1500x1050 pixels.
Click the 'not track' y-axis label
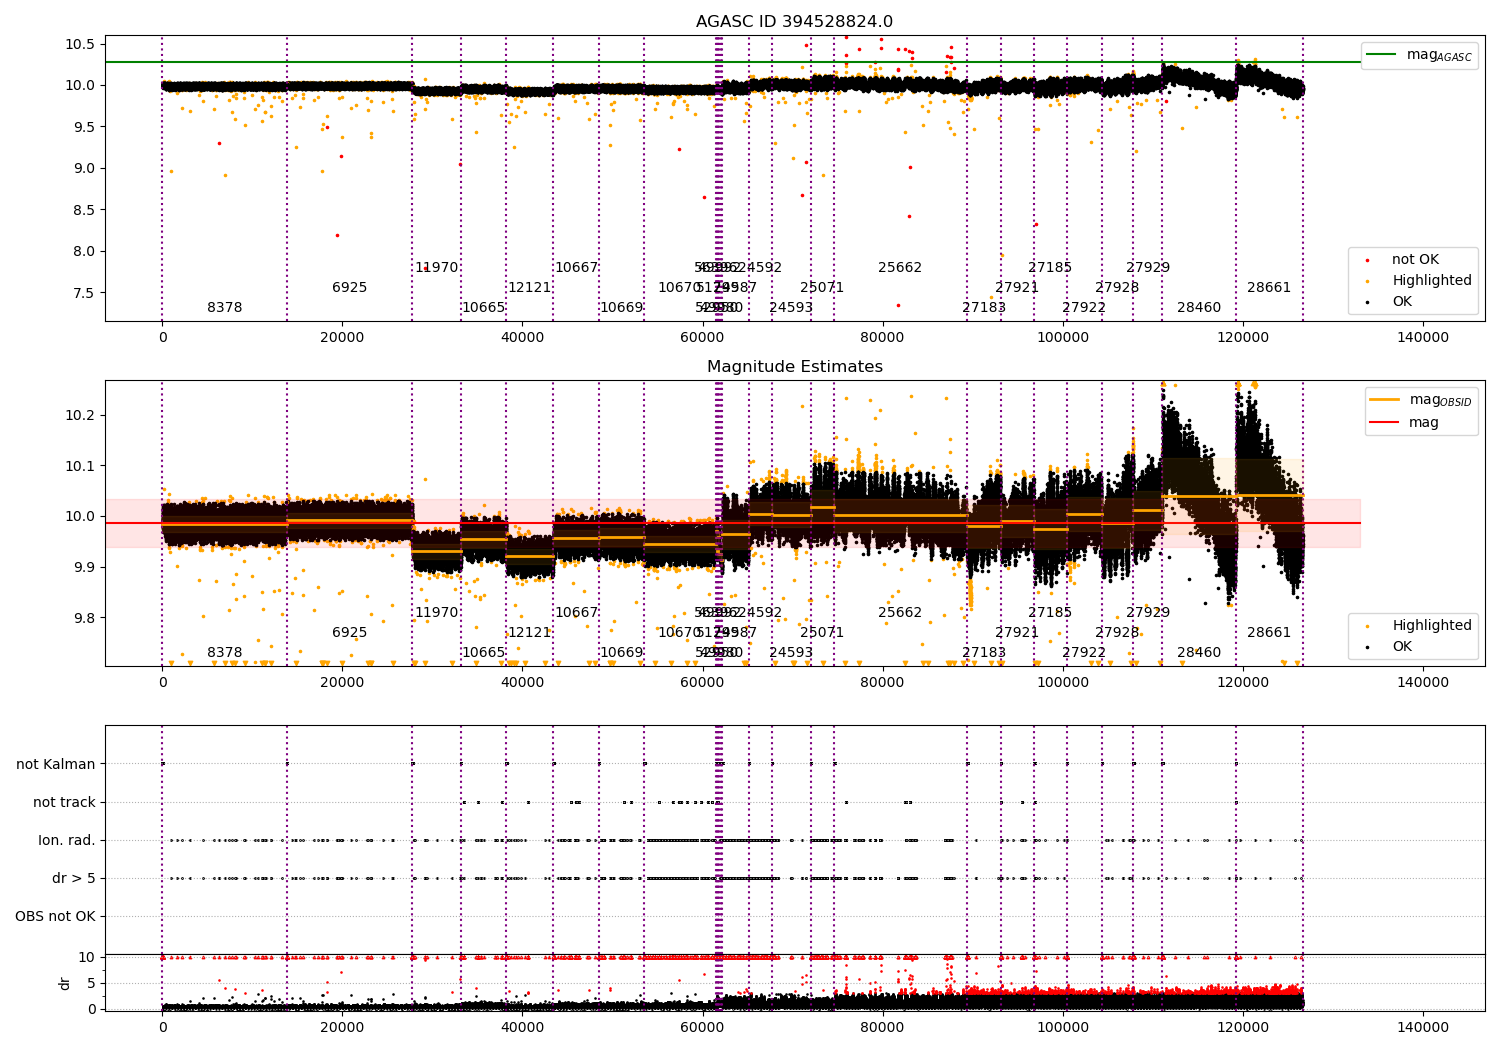click(64, 803)
